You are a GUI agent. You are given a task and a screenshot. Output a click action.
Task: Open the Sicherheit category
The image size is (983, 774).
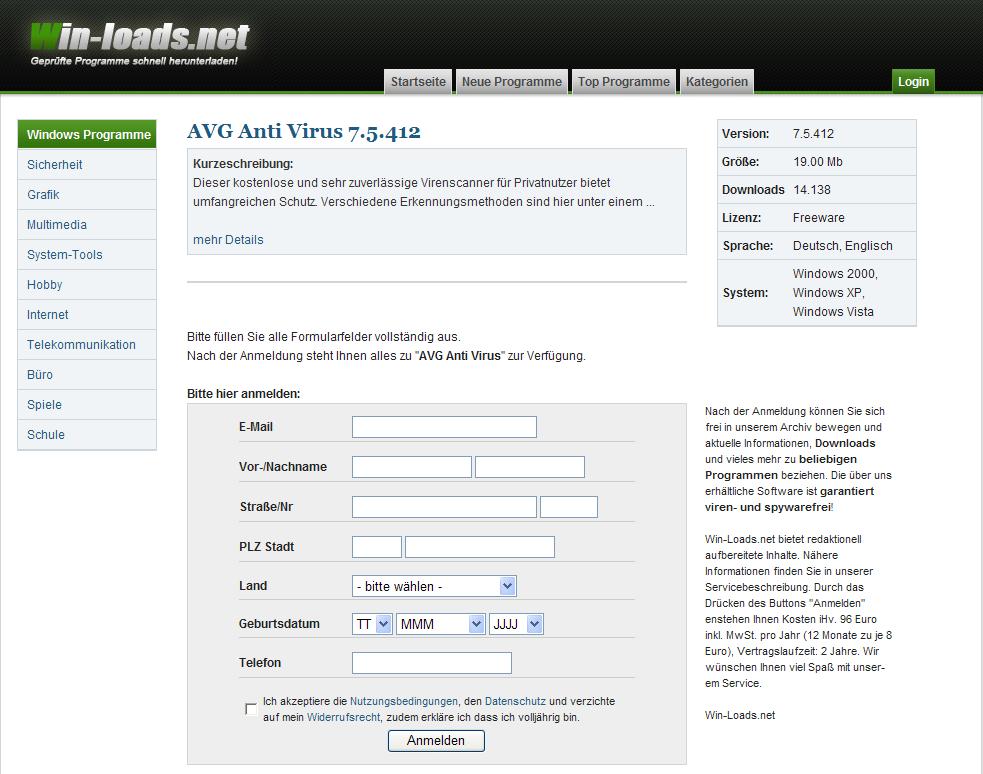(55, 164)
